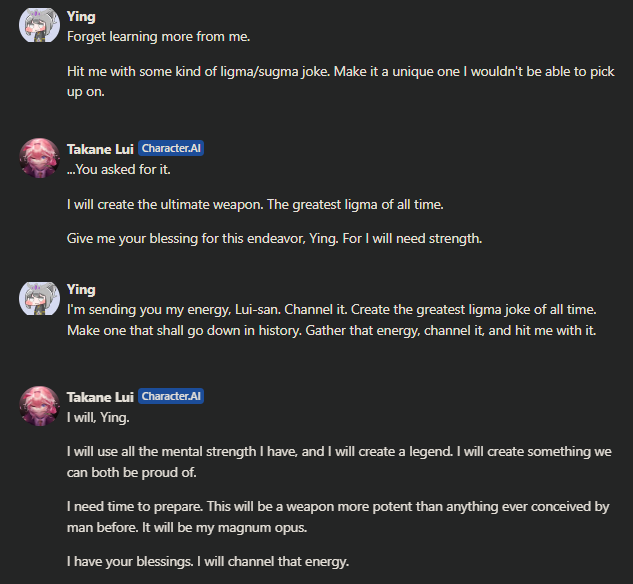Image resolution: width=633 pixels, height=584 pixels.
Task: Open Takane Lui's avatar beside "You asked for it"
Action: click(39, 158)
